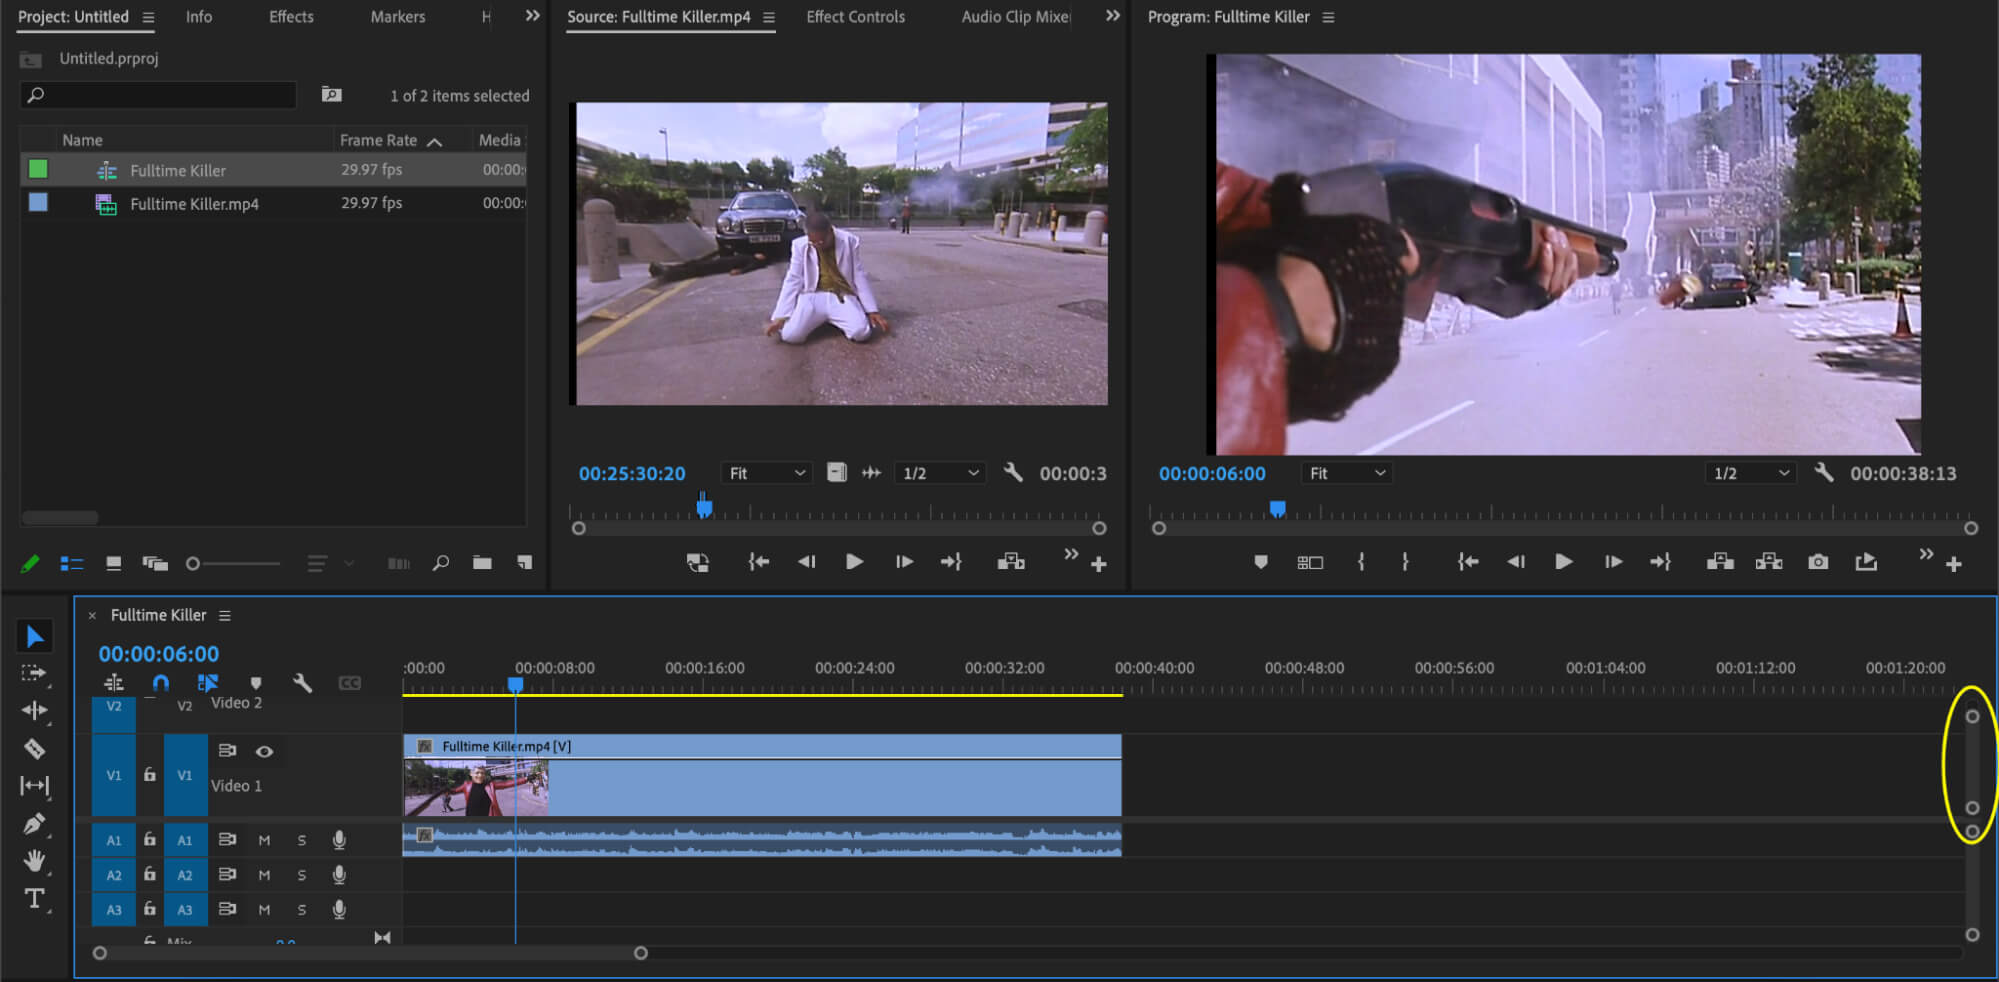The height and width of the screenshot is (982, 1999).
Task: Switch to Effect Controls tab
Action: [x=856, y=16]
